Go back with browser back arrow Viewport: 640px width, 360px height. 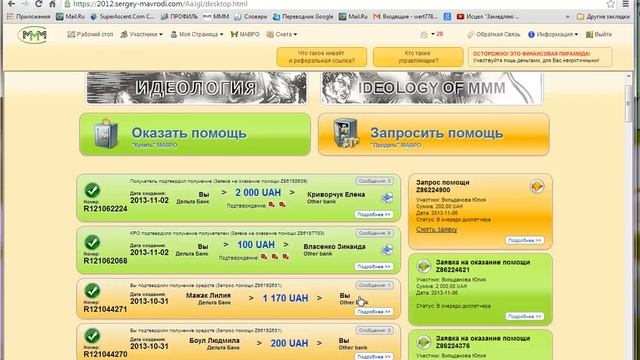click(11, 4)
